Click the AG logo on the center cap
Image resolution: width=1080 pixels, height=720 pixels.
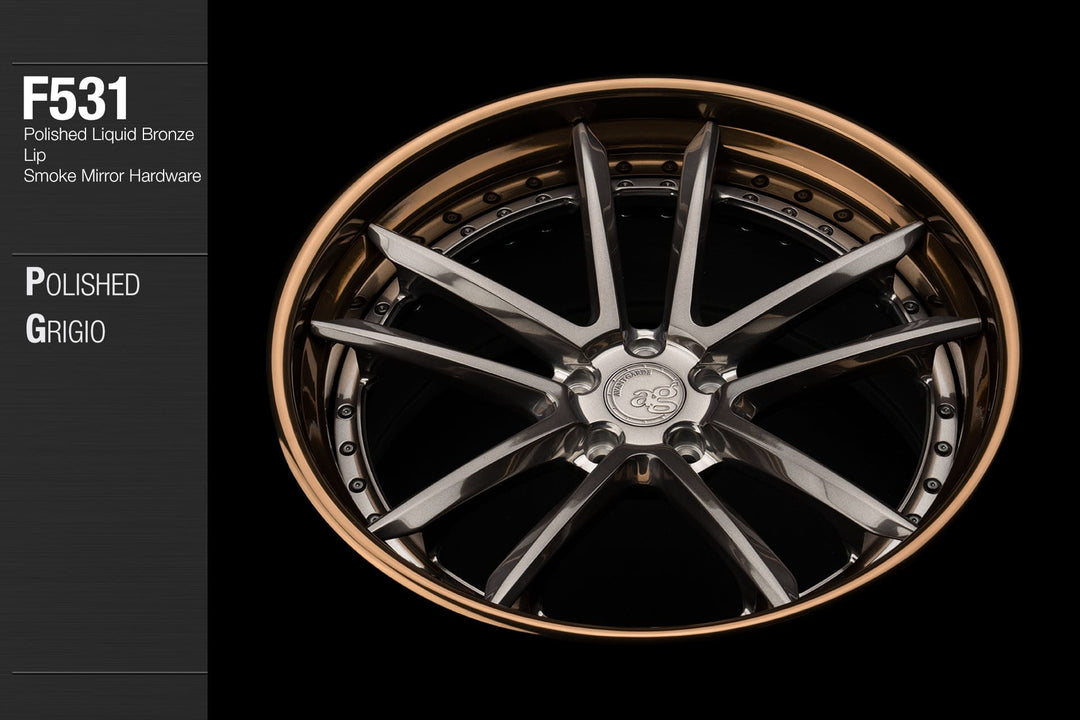(647, 396)
